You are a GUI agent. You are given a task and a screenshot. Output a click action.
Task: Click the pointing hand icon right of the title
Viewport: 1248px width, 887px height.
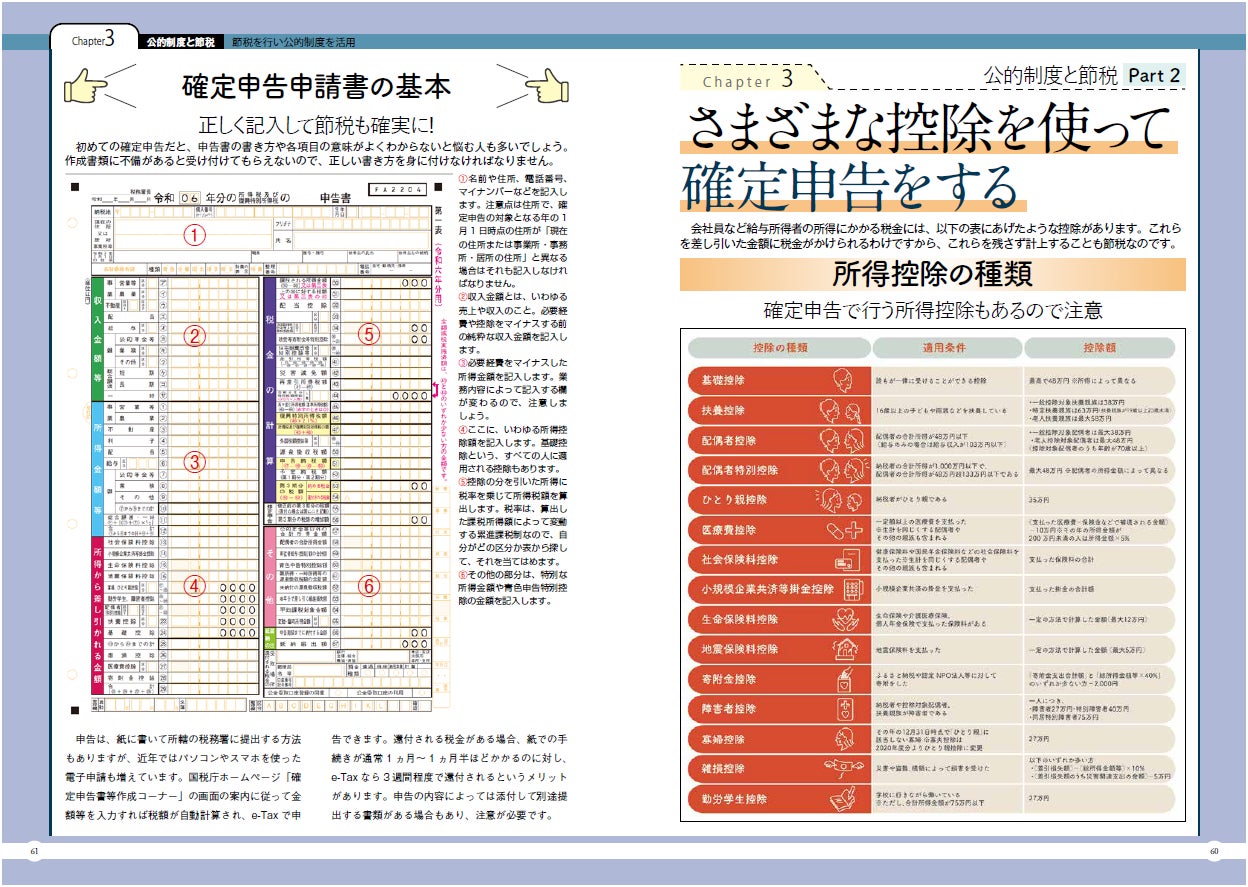click(x=546, y=86)
